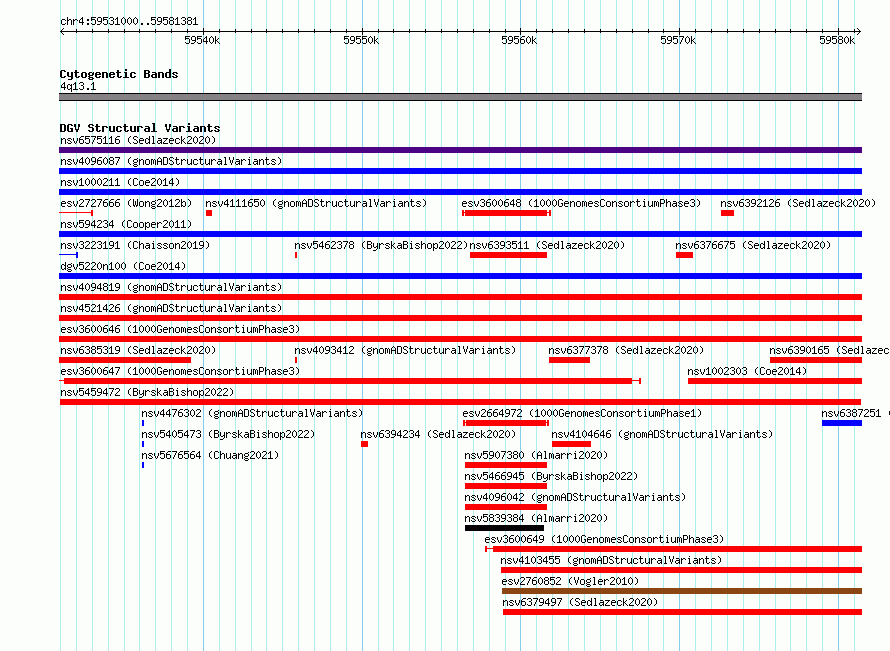This screenshot has width=890, height=651.
Task: Click the 4q13.1 band label
Action: point(78,86)
